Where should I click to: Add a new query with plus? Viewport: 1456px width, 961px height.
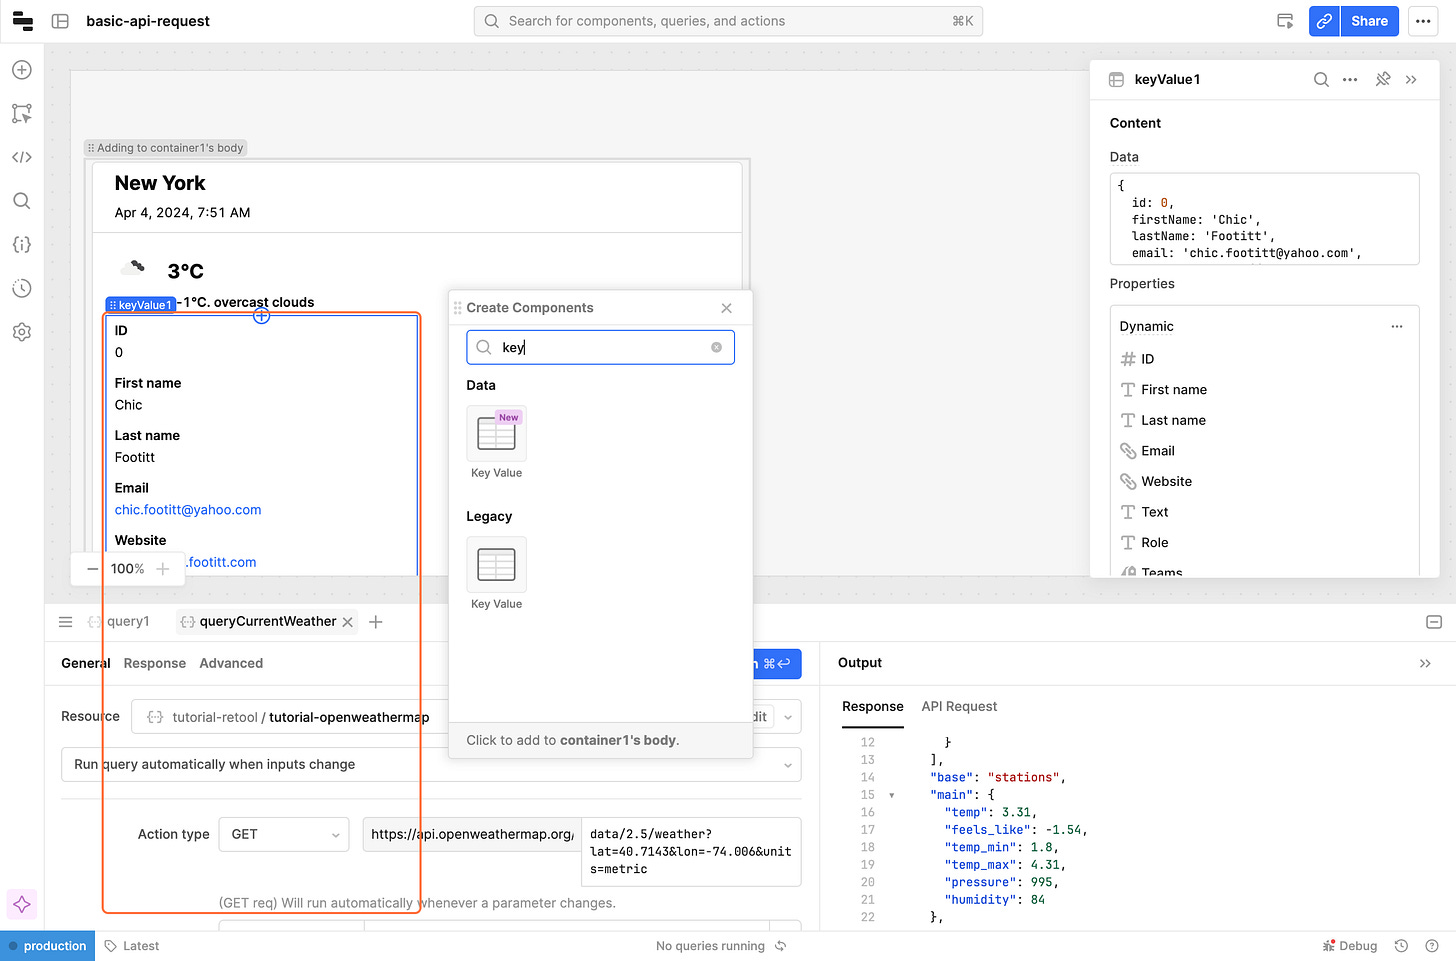[376, 622]
